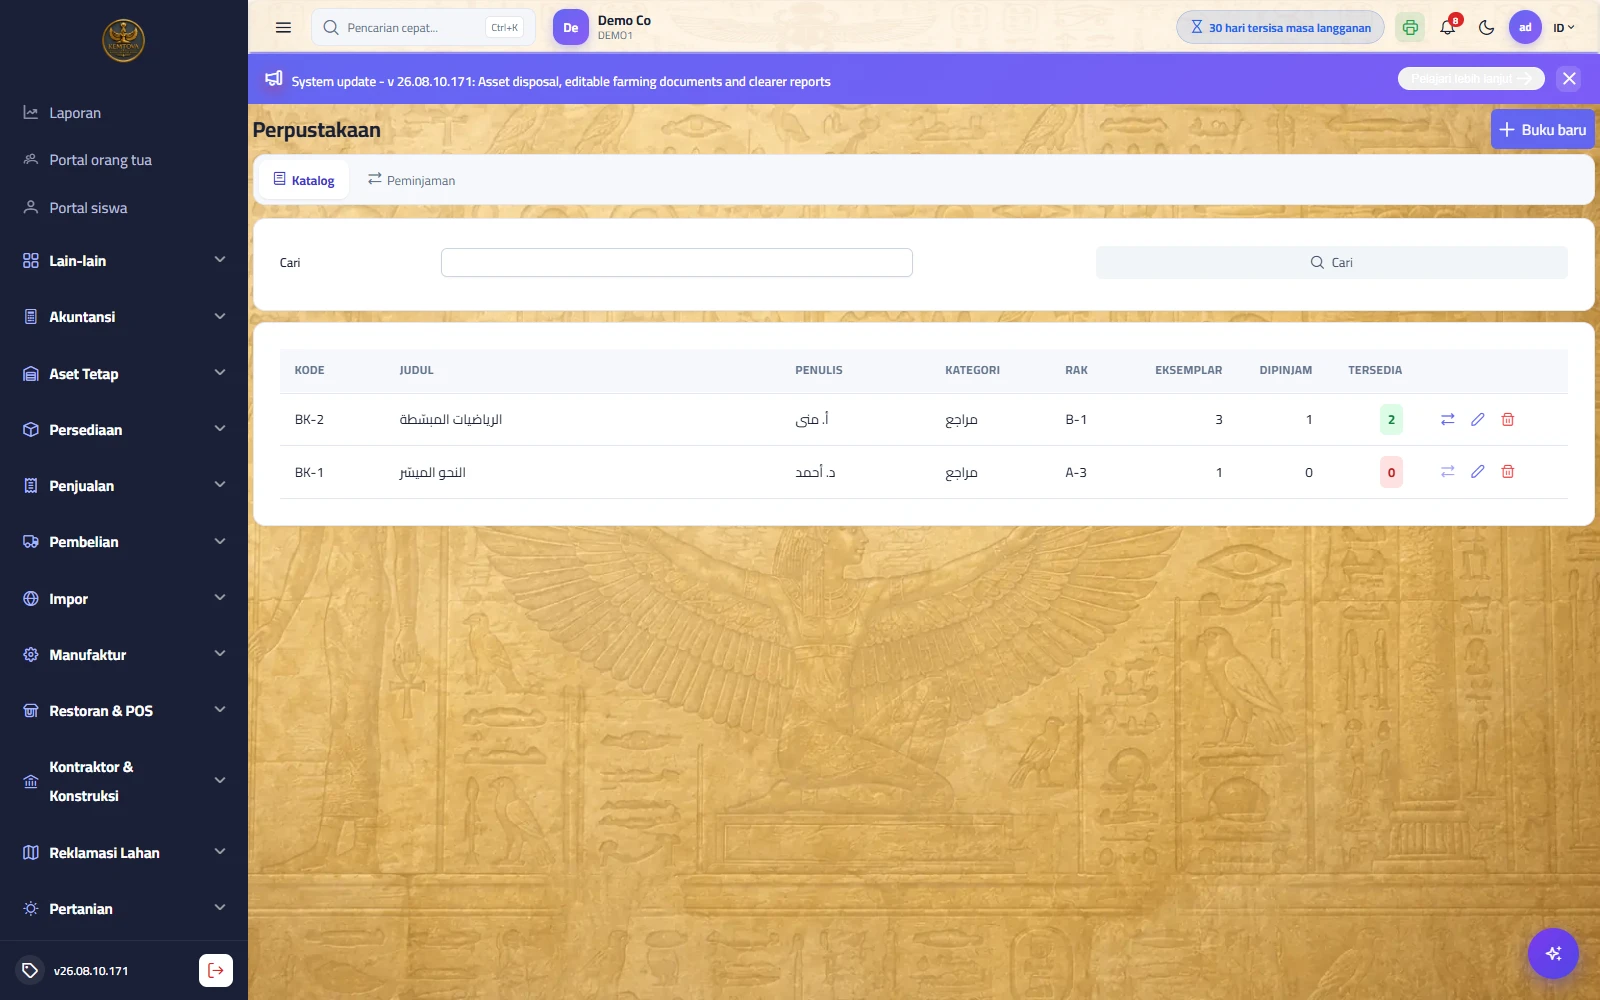Click the lend icon for BK-2
1600x1000 pixels.
click(1447, 420)
